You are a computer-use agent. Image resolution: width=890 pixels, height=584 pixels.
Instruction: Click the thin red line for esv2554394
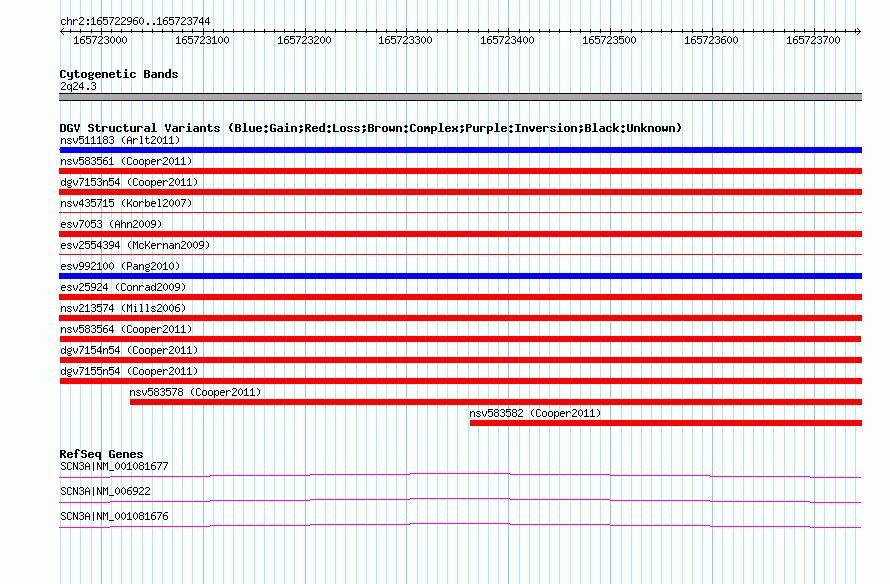click(x=460, y=255)
